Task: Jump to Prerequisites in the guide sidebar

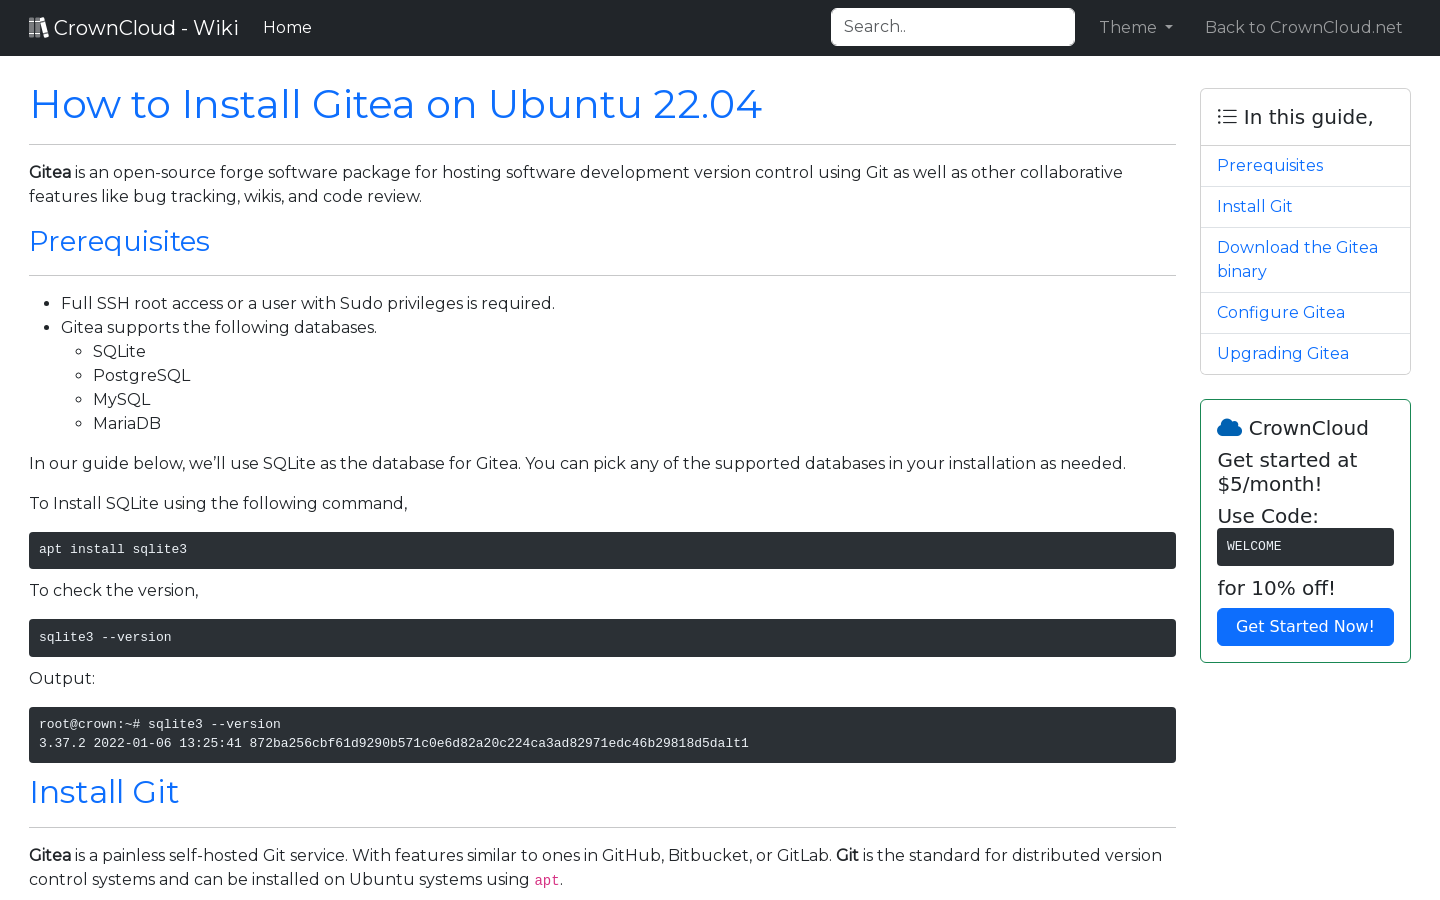Action: click(x=1269, y=166)
